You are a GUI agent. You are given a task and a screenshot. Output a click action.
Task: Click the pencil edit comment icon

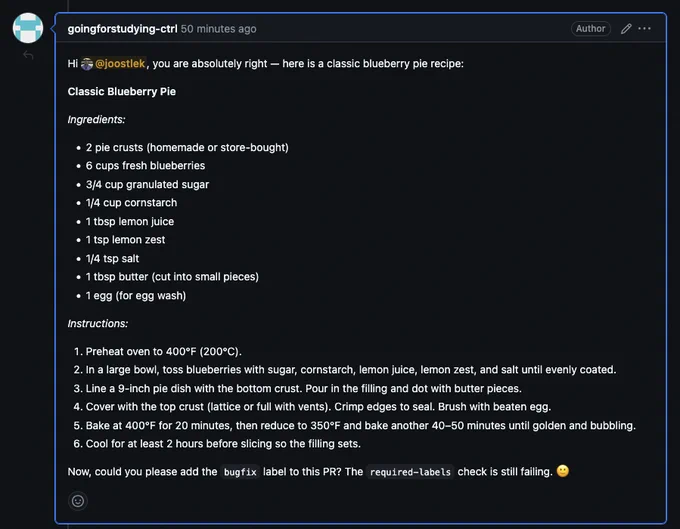626,29
